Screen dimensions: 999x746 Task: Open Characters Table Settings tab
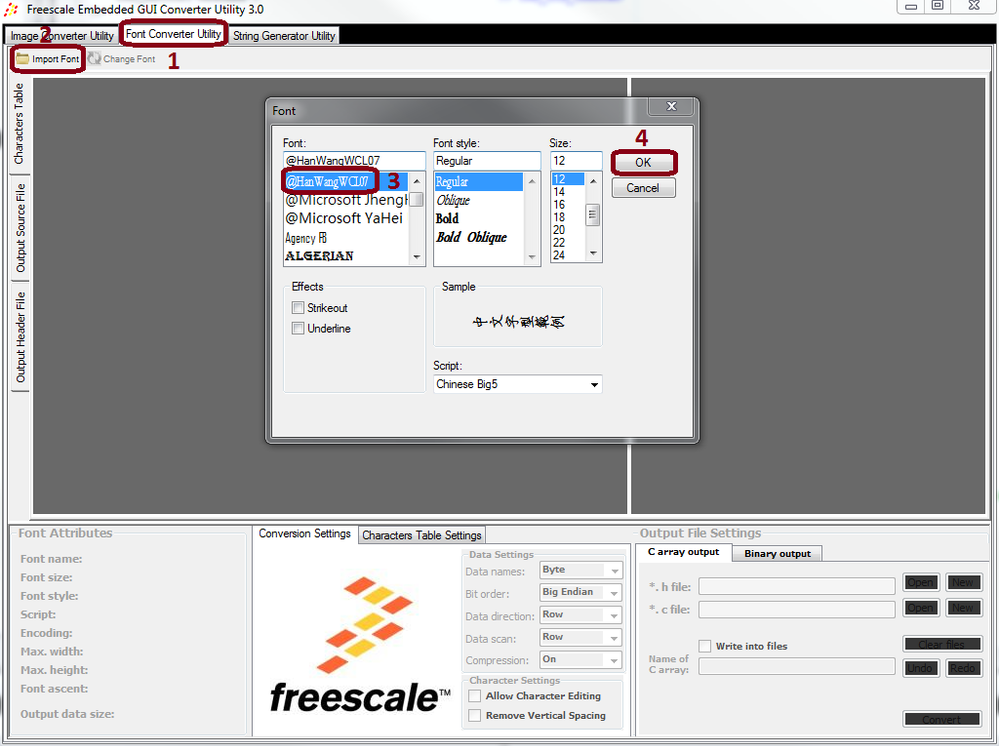pyautogui.click(x=422, y=535)
